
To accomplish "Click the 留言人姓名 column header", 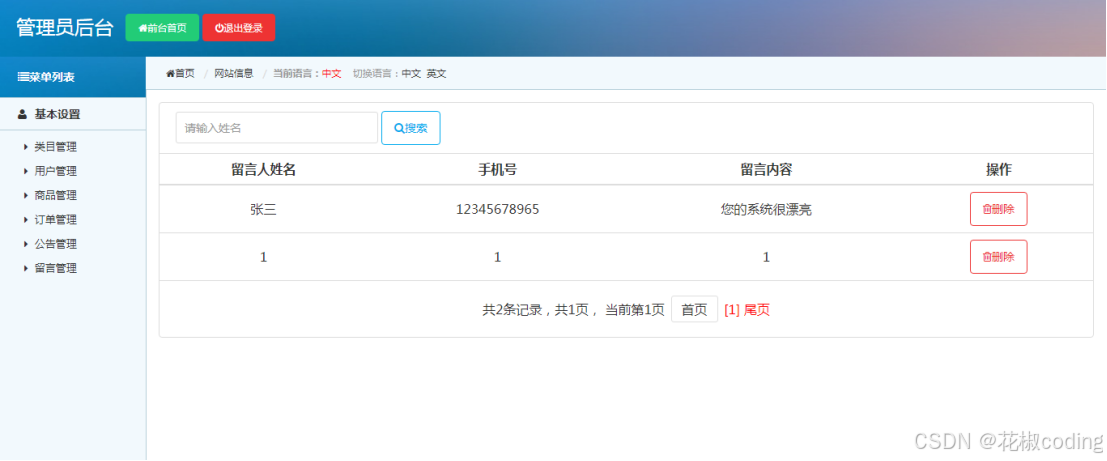I will [x=263, y=169].
